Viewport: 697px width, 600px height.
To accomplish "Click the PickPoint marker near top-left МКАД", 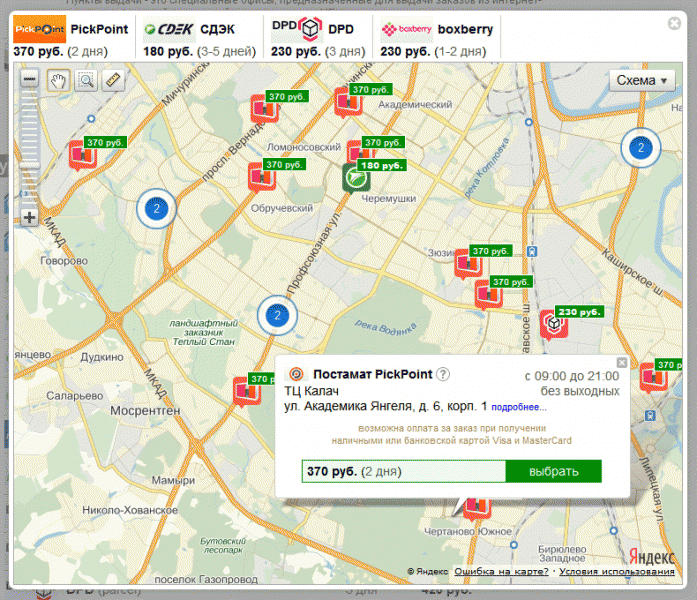I will [x=82, y=155].
